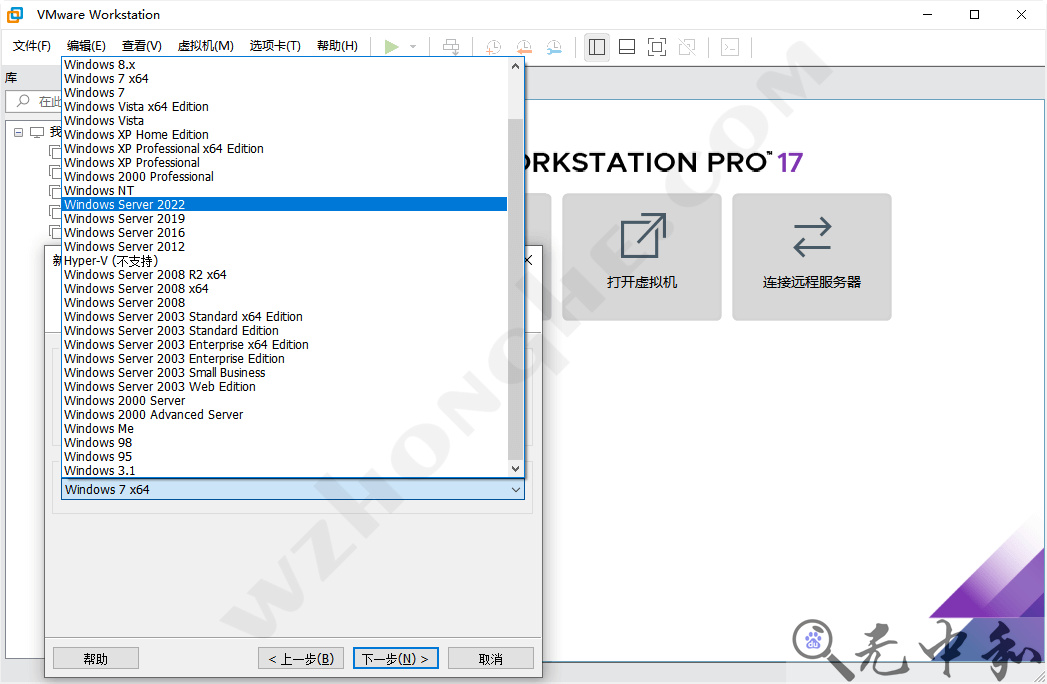Click the send Ctrl+Alt+Del toolbar icon
Image resolution: width=1047 pixels, height=684 pixels.
pos(450,46)
